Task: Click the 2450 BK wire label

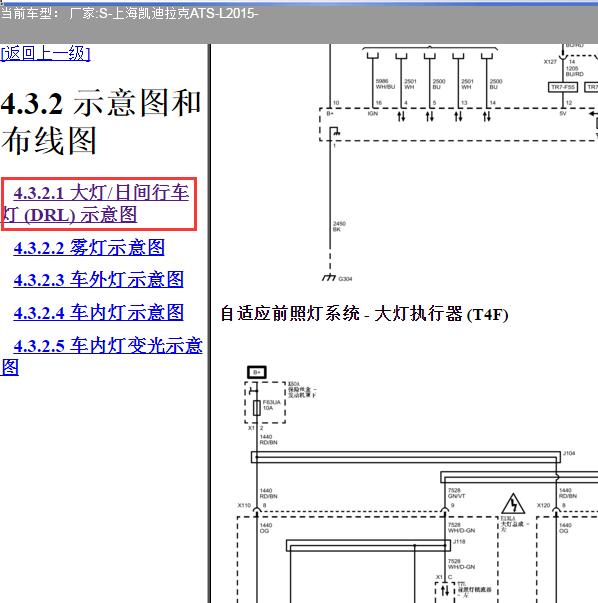Action: pyautogui.click(x=339, y=226)
